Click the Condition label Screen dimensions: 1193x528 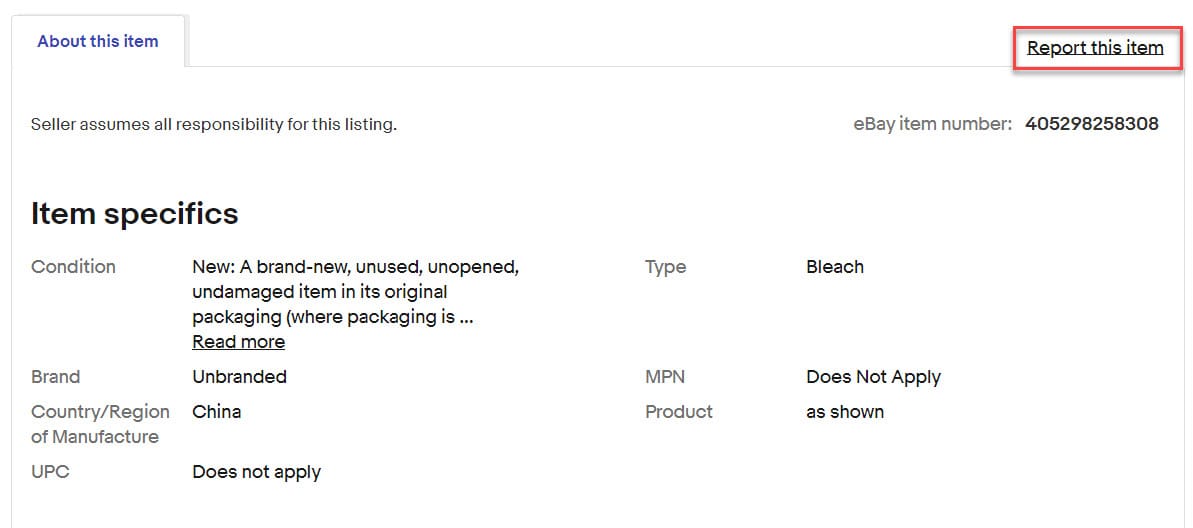click(x=73, y=267)
